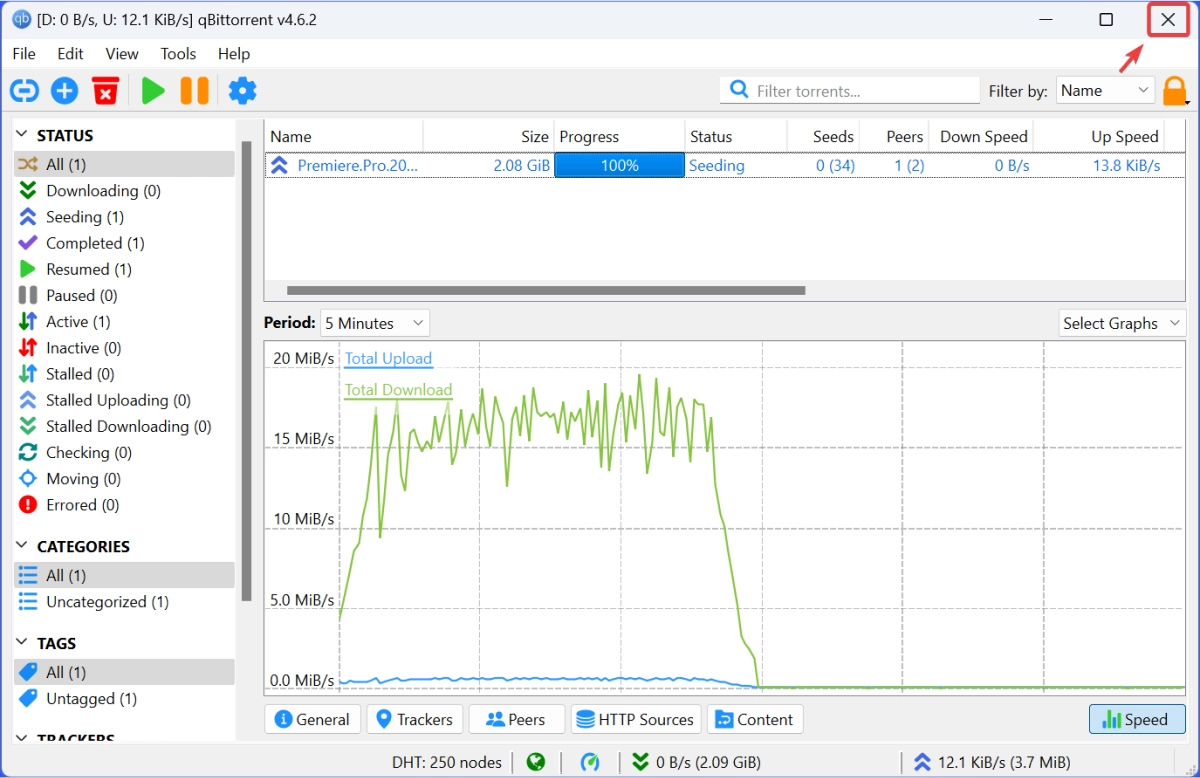Click the search magnifier icon in the filter box
The height and width of the screenshot is (778, 1200).
739,90
